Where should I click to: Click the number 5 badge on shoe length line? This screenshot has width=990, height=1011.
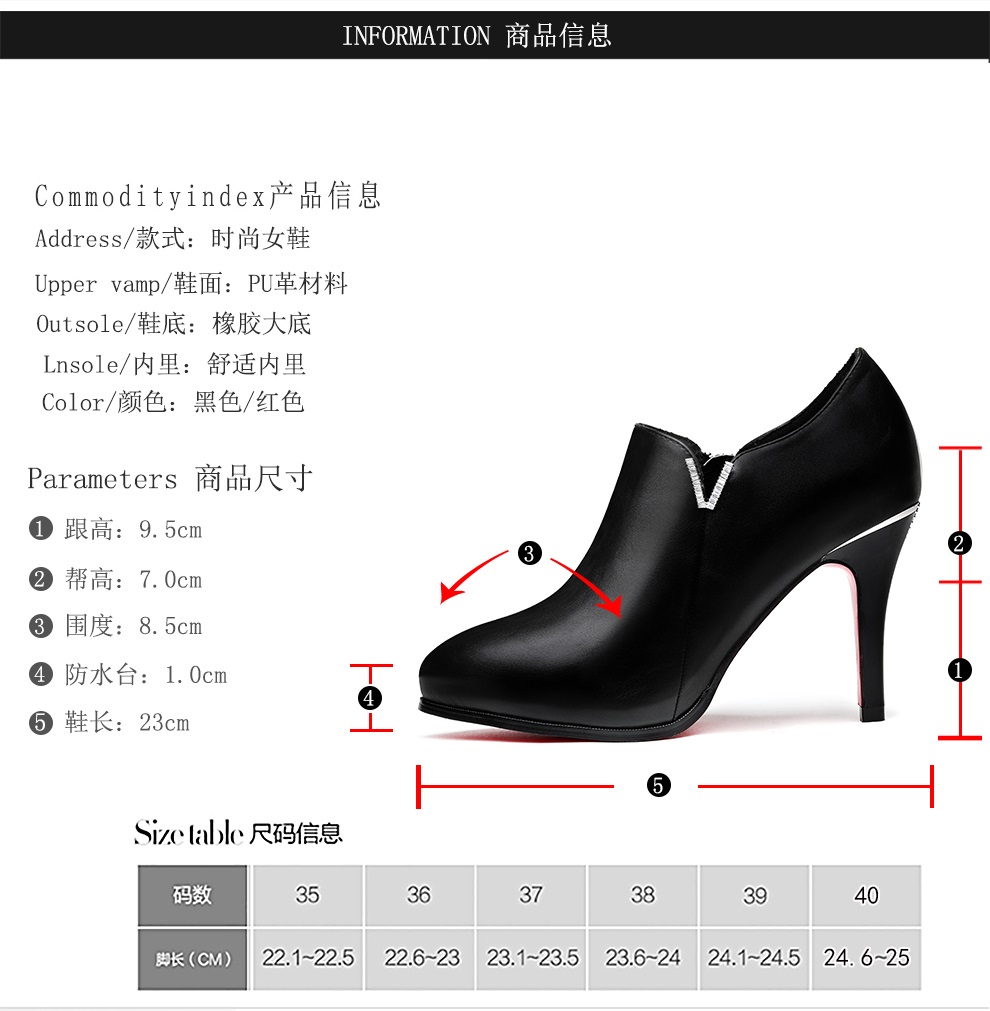tap(658, 785)
